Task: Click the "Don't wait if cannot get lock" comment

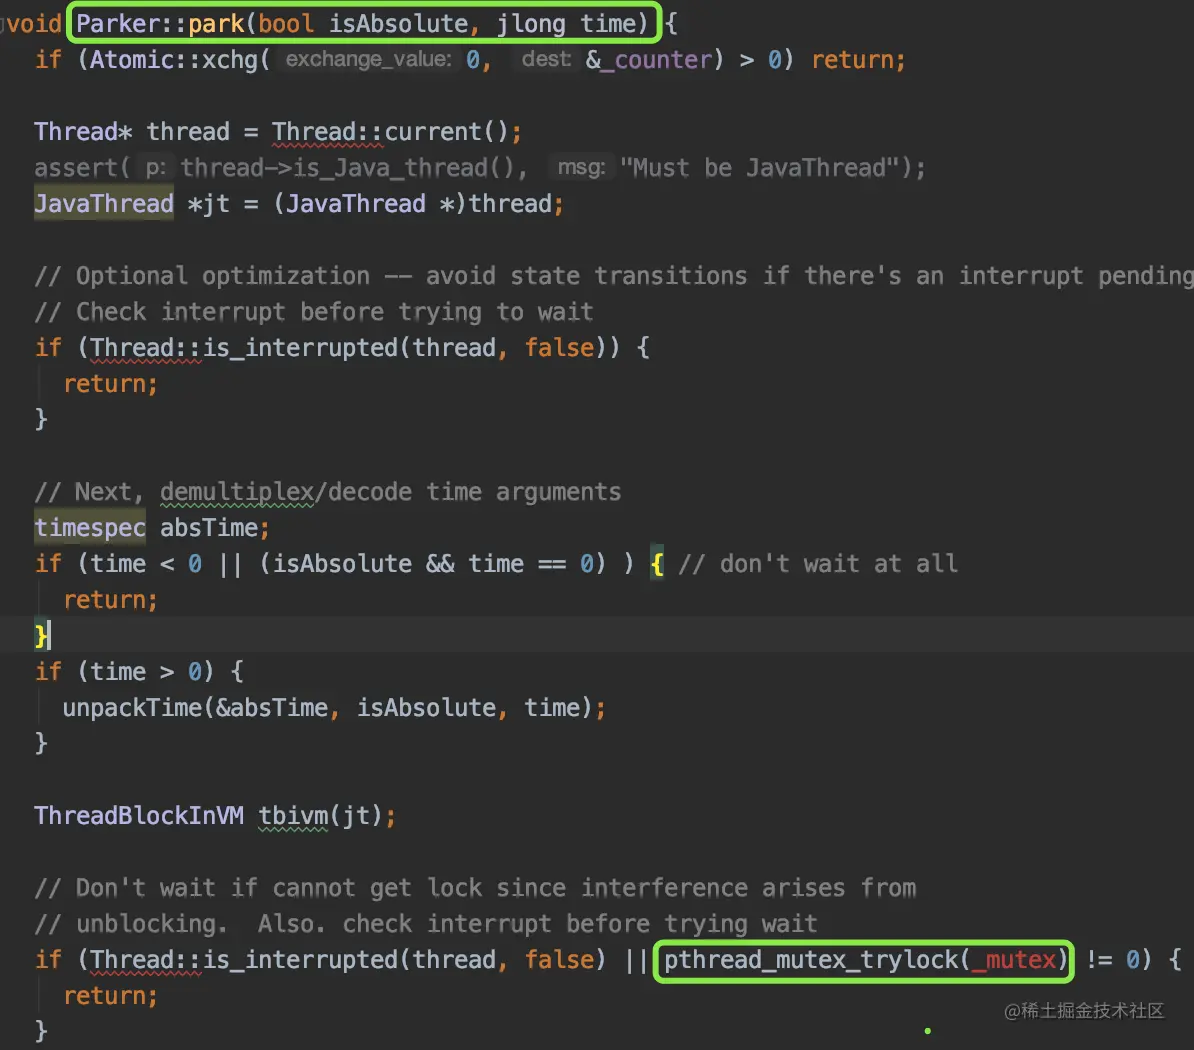Action: (x=475, y=888)
